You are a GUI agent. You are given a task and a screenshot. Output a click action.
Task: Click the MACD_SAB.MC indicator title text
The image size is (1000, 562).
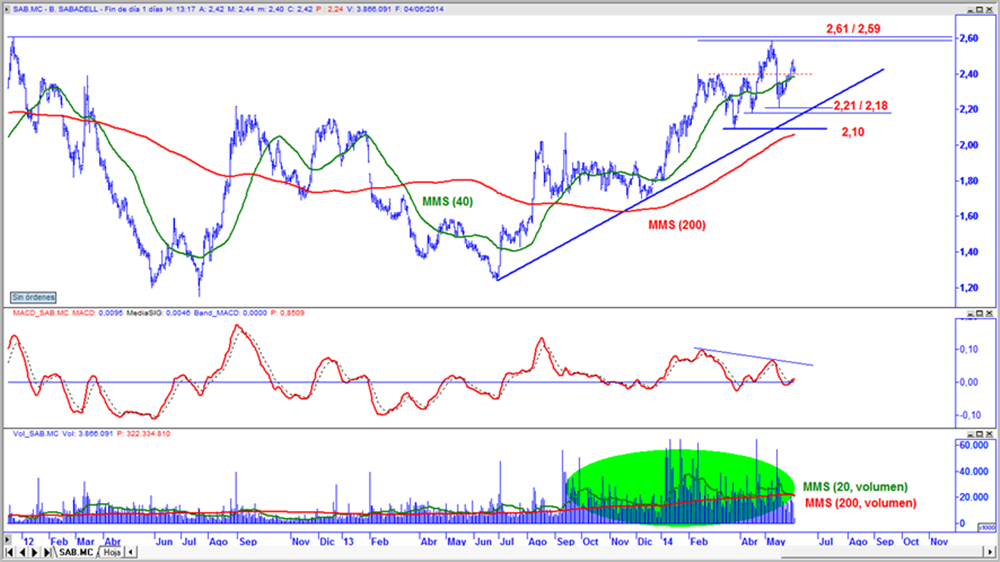tap(41, 313)
